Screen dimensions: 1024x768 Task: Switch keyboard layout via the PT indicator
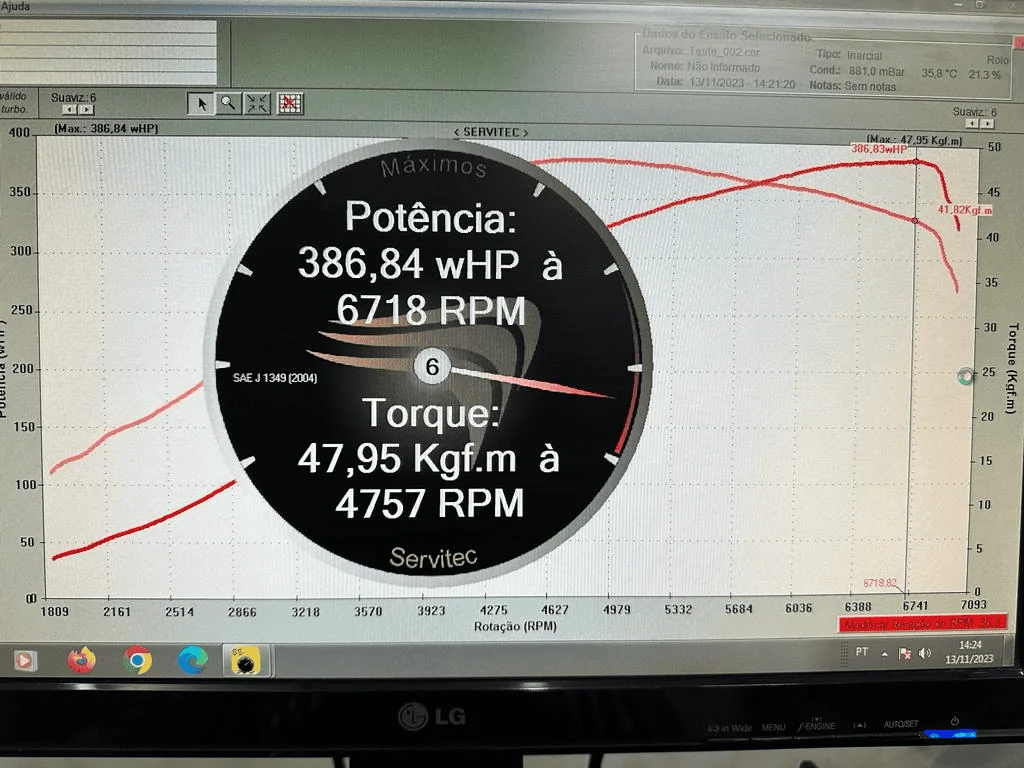pyautogui.click(x=860, y=652)
